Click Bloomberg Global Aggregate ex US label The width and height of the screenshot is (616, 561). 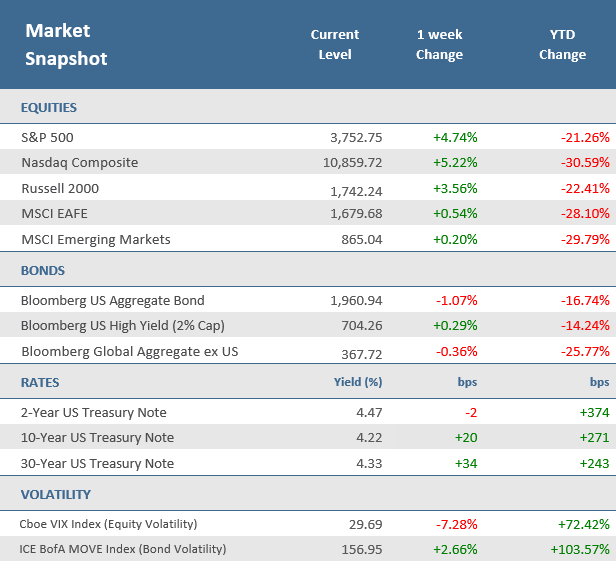point(130,352)
